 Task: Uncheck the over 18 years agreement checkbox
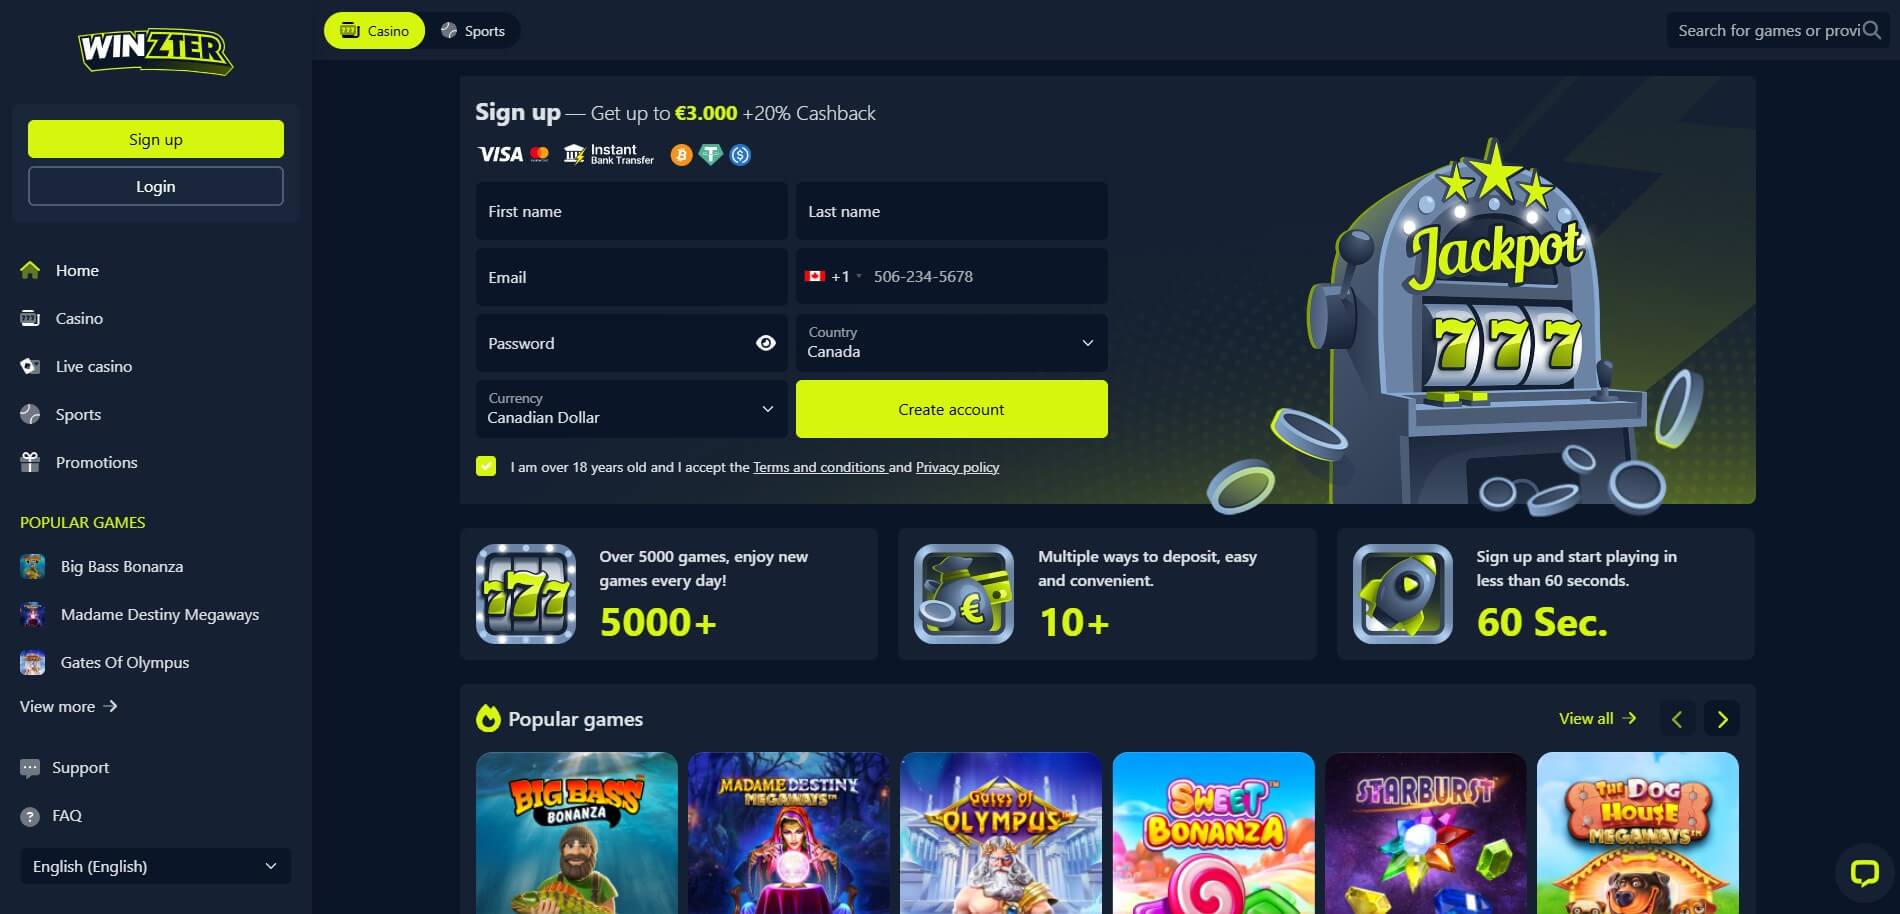coord(486,466)
